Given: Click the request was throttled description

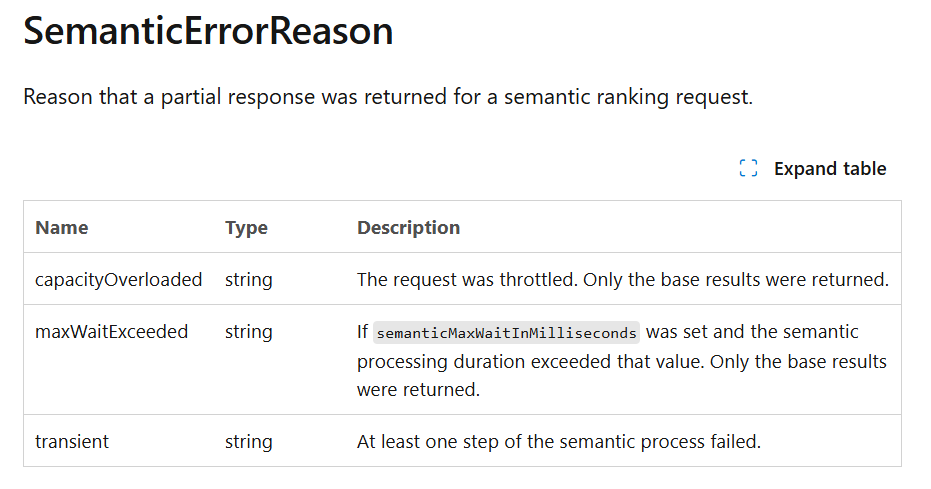Looking at the screenshot, I should tap(467, 280).
